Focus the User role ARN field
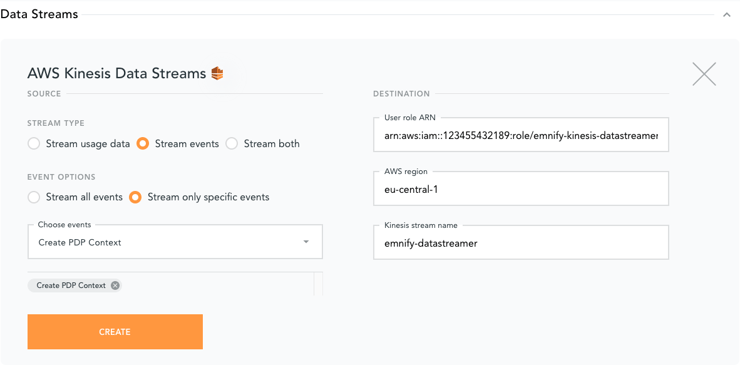 [x=521, y=135]
